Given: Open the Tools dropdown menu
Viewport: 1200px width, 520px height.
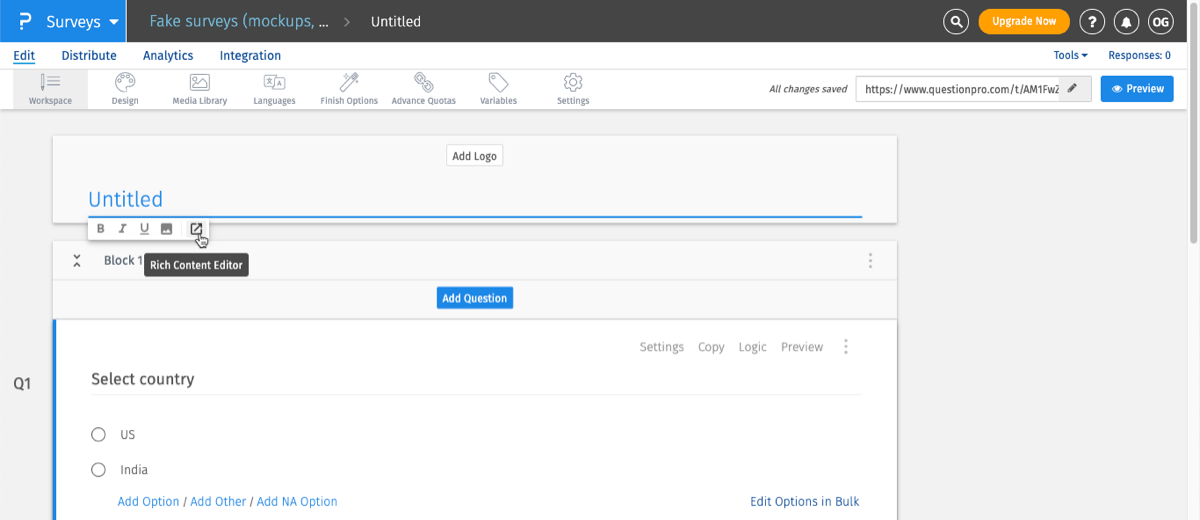Looking at the screenshot, I should (x=1070, y=56).
